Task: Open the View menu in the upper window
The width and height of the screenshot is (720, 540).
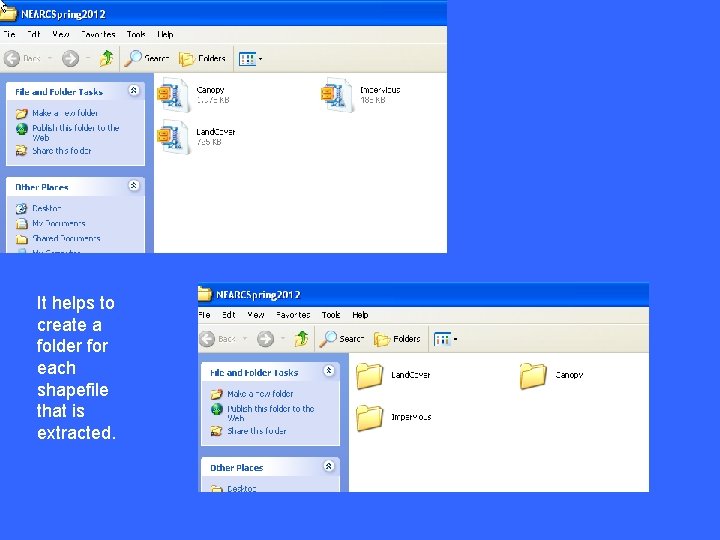Action: [61, 34]
